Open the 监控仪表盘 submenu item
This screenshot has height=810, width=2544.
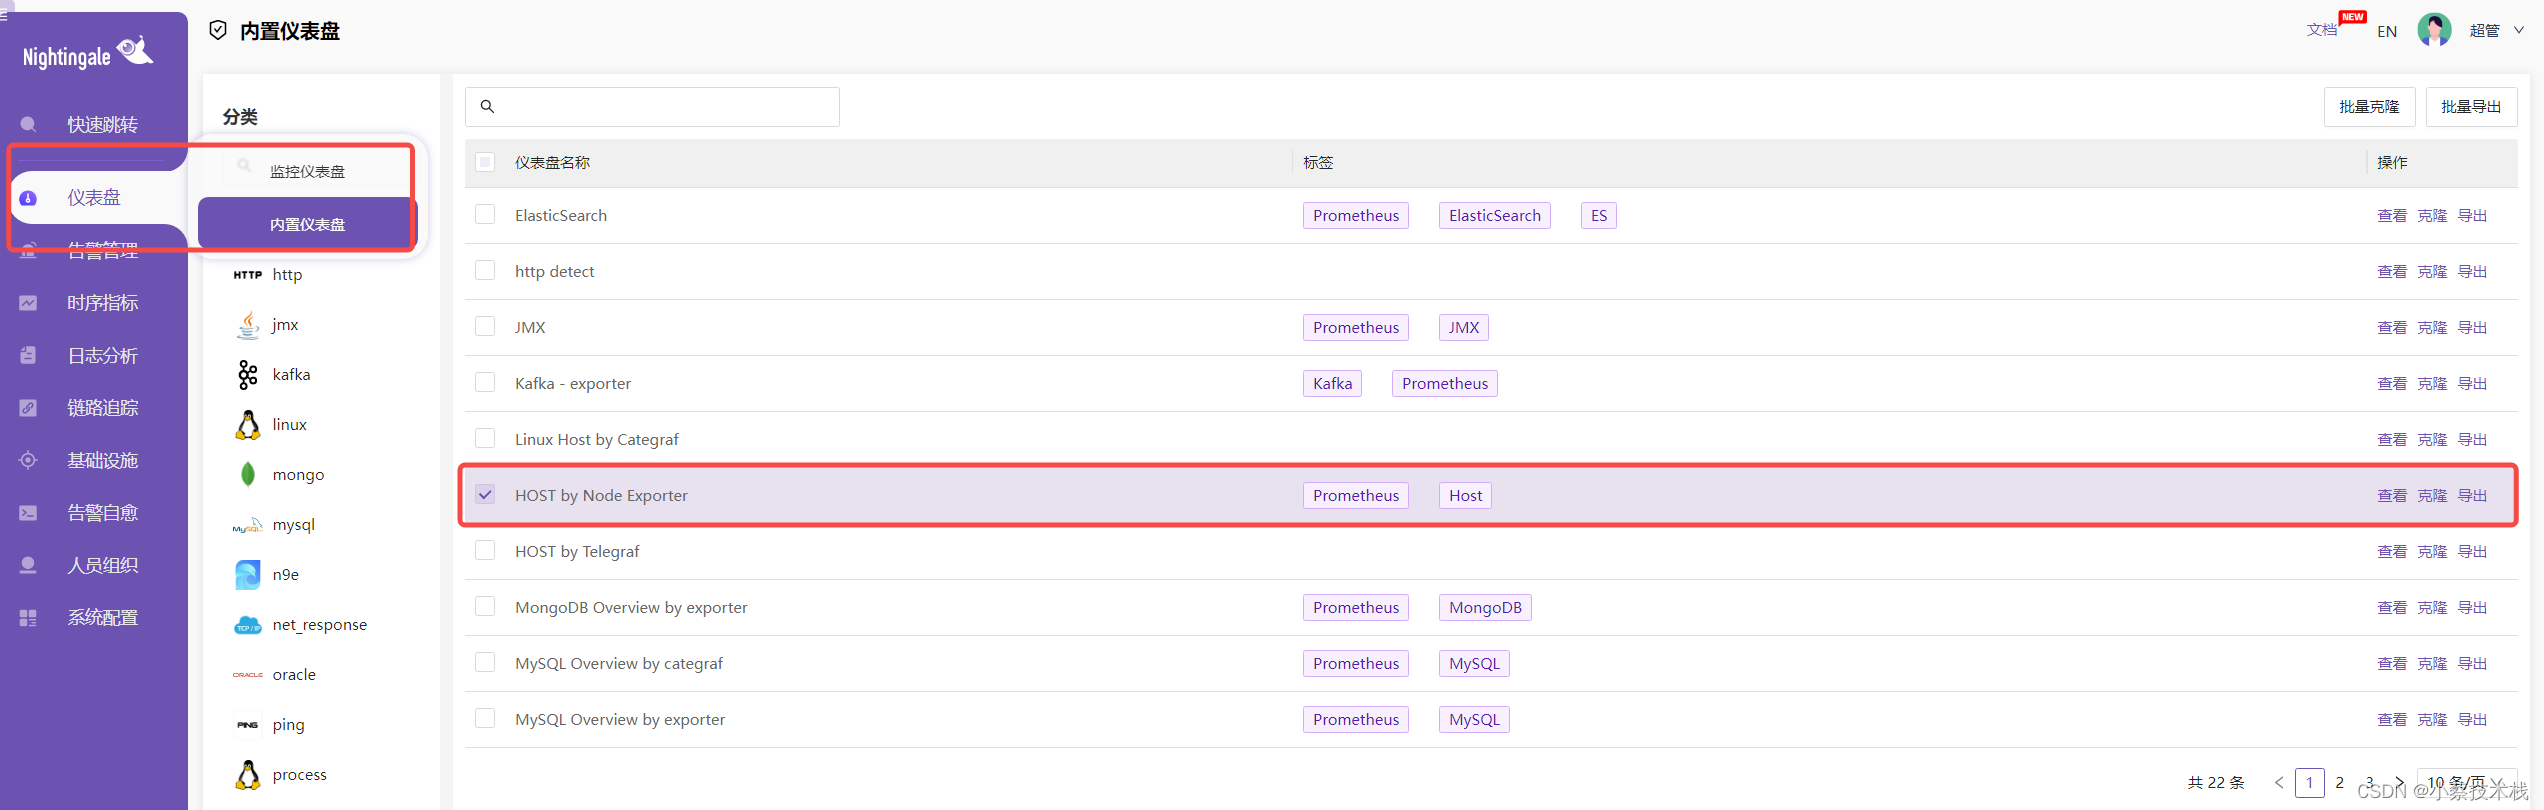[x=307, y=172]
